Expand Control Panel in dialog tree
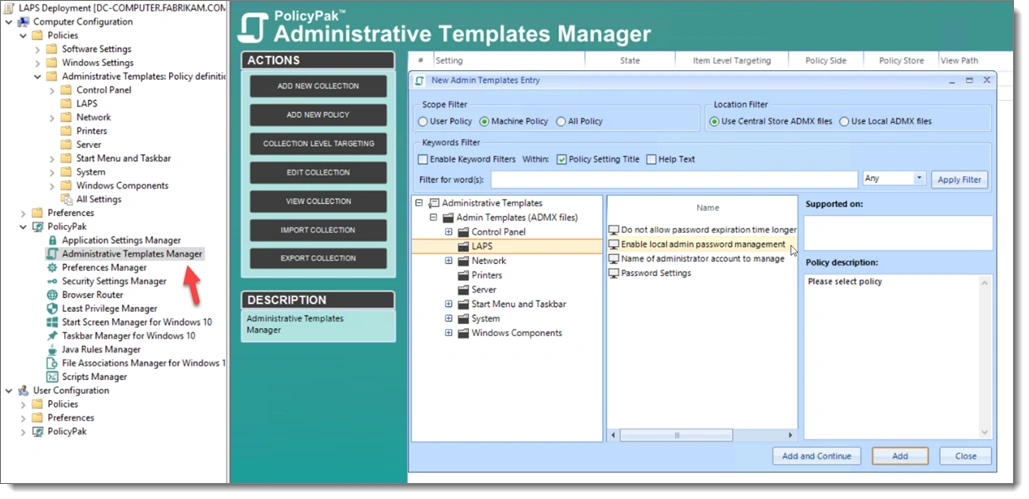Image resolution: width=1029 pixels, height=499 pixels. [449, 232]
